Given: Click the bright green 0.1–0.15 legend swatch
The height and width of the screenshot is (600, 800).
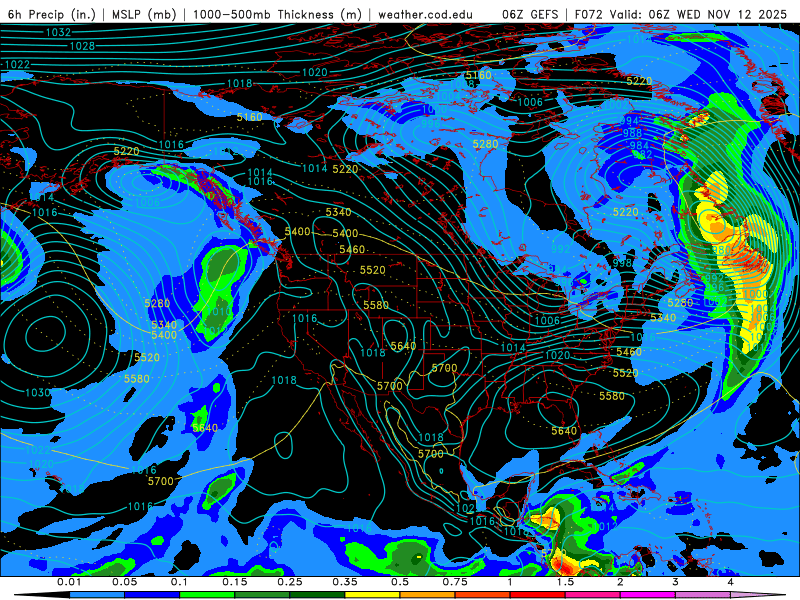Looking at the screenshot, I should coord(207,595).
